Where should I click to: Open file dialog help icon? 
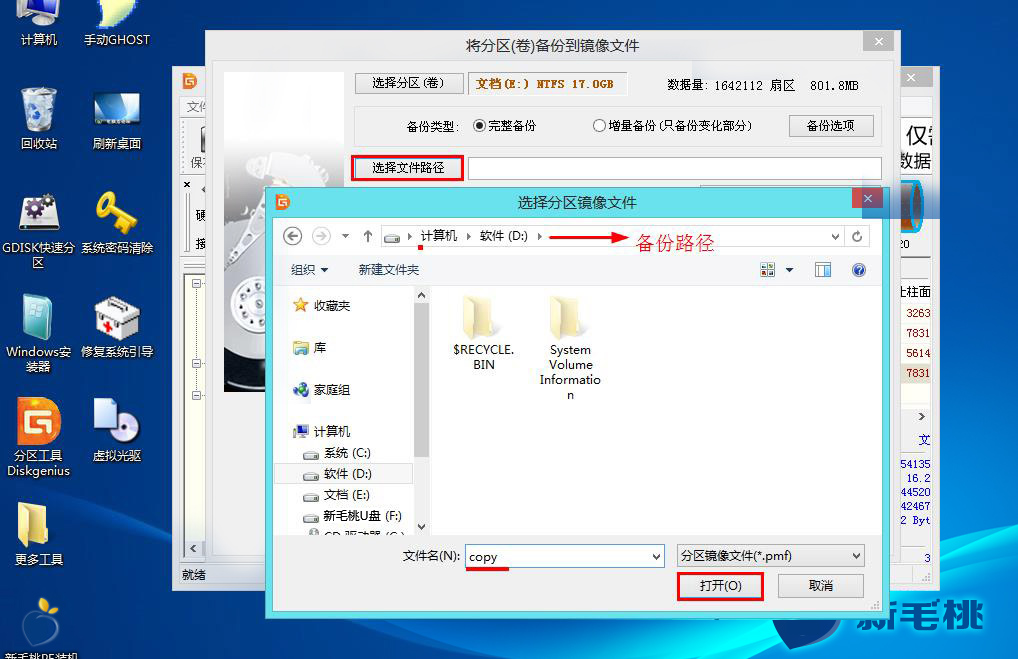[858, 269]
